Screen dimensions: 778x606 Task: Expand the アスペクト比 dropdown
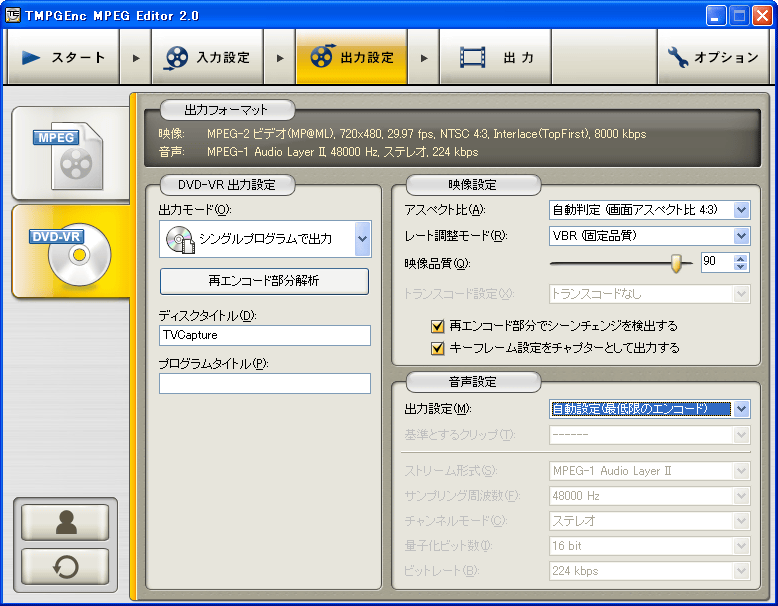(x=740, y=210)
